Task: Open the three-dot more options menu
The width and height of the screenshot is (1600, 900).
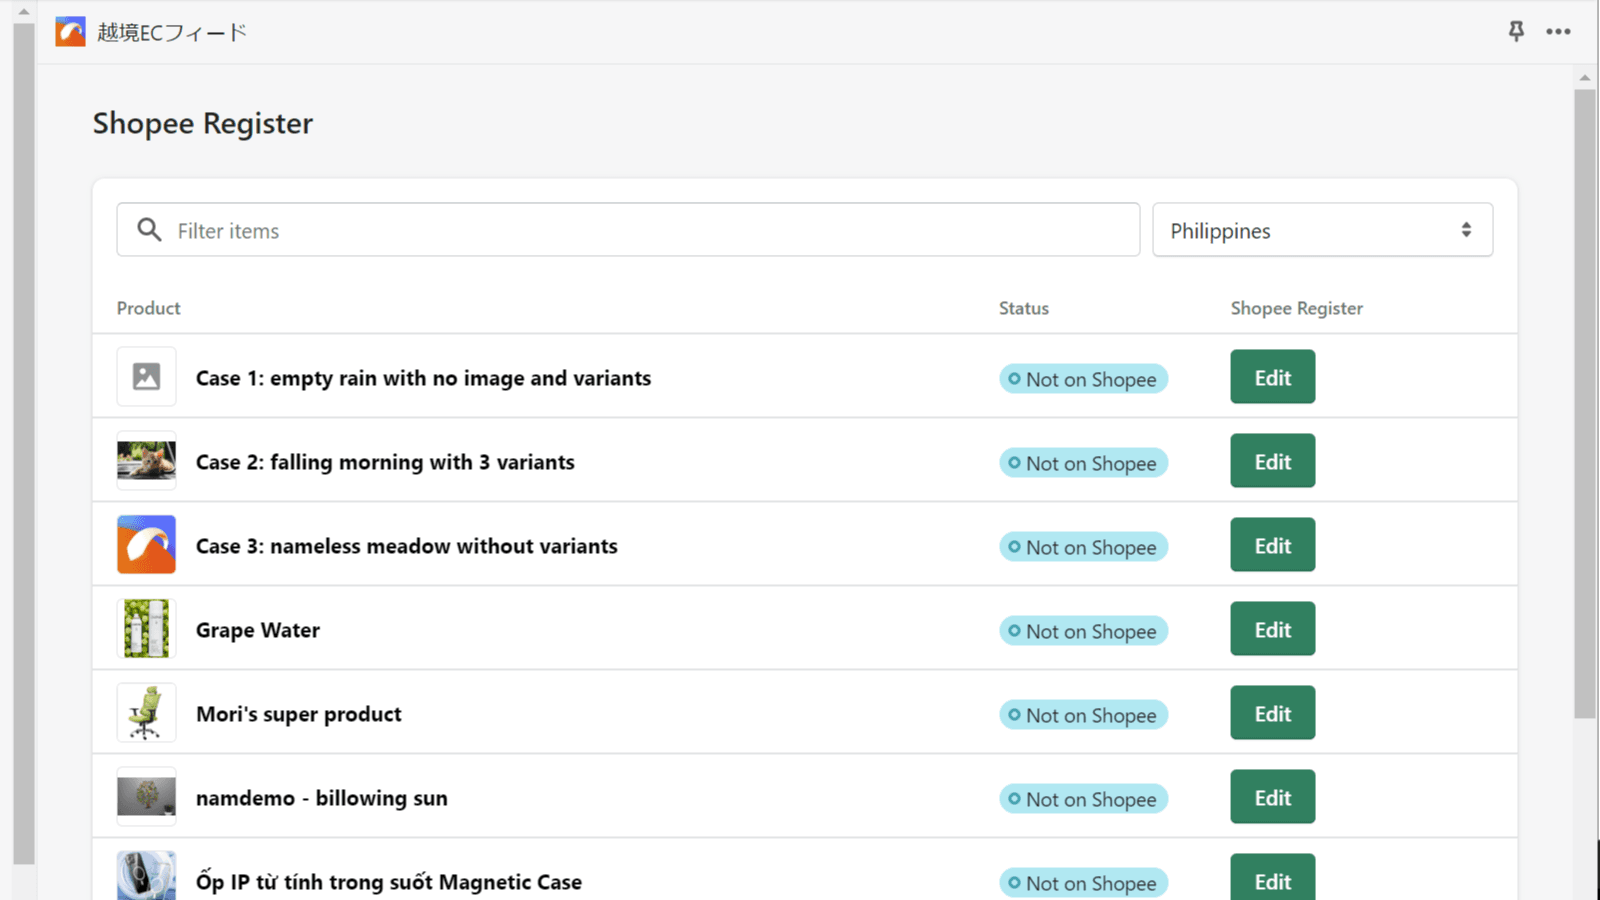Action: pos(1558,32)
